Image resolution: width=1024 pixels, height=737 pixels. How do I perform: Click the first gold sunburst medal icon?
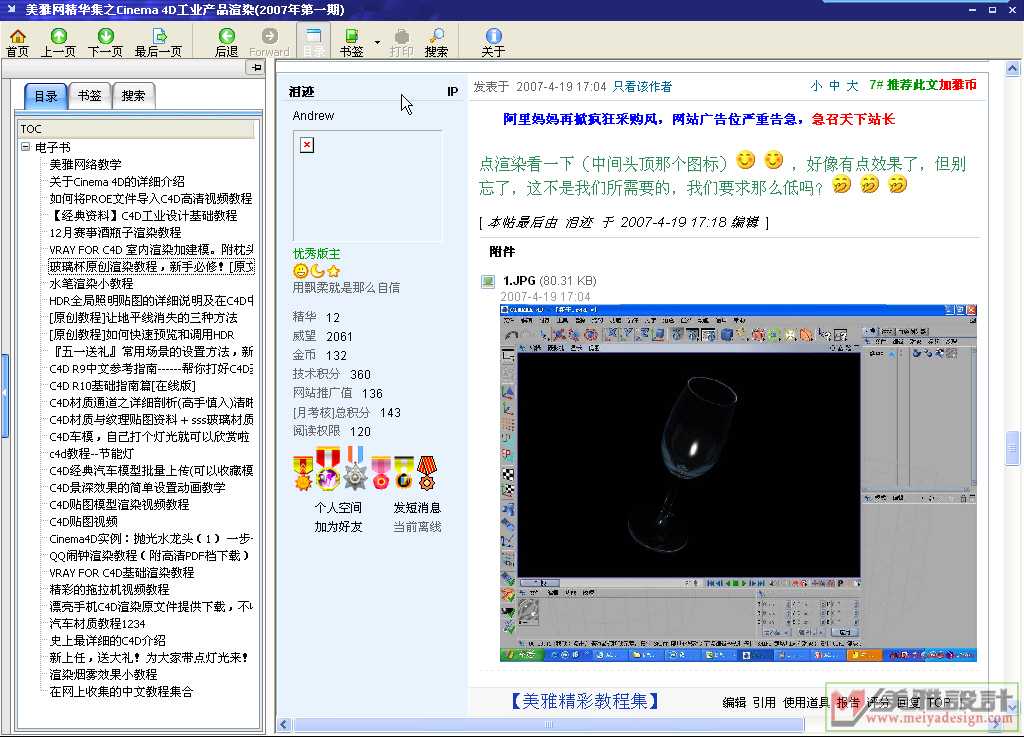click(x=303, y=473)
